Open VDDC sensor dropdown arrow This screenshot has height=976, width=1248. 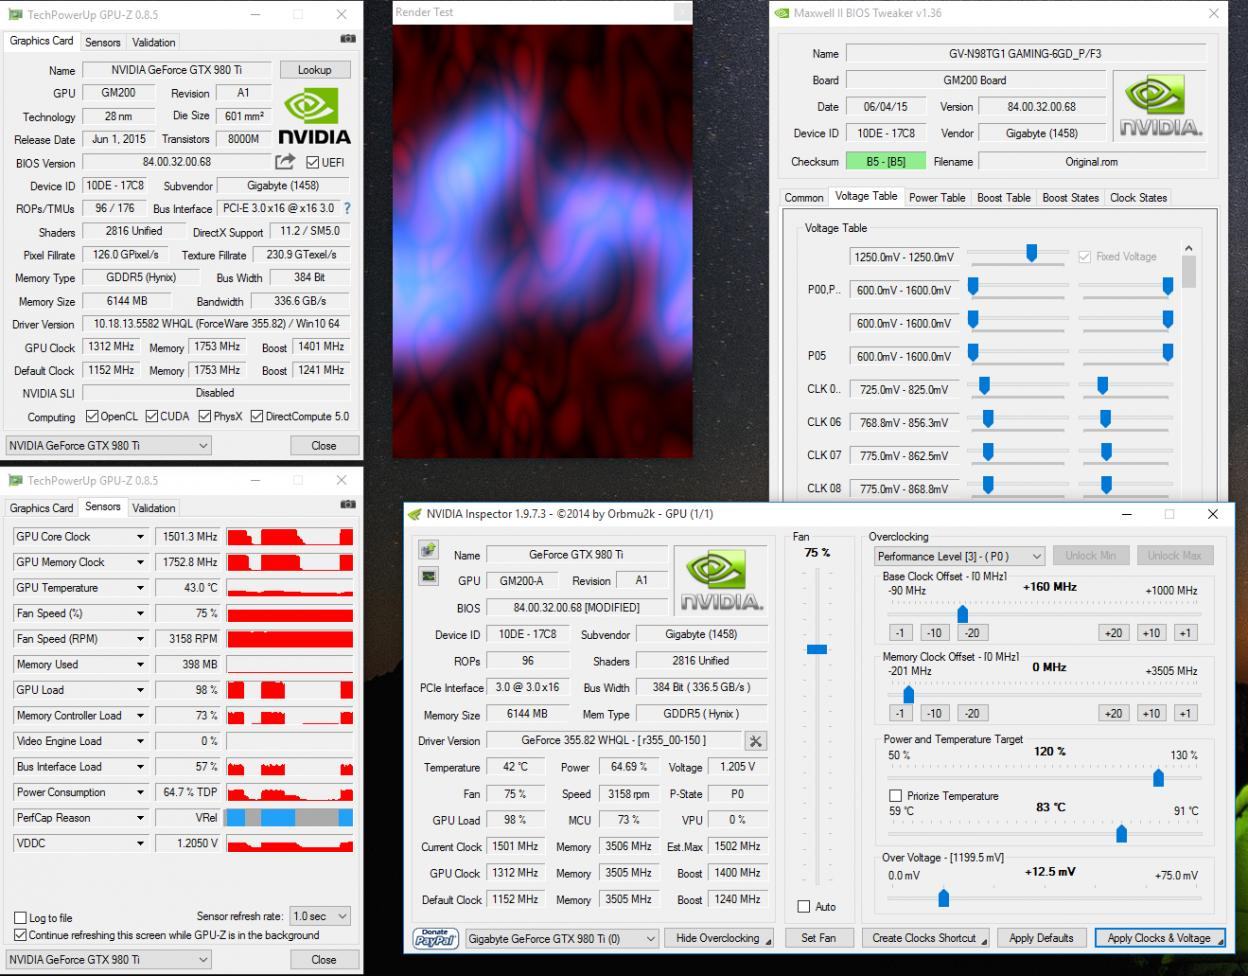coord(141,844)
